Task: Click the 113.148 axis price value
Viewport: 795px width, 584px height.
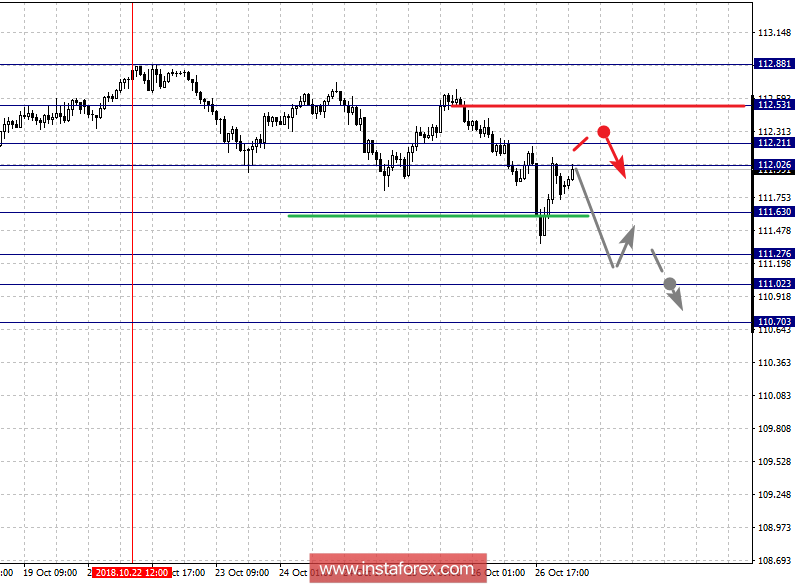Action: 774,33
